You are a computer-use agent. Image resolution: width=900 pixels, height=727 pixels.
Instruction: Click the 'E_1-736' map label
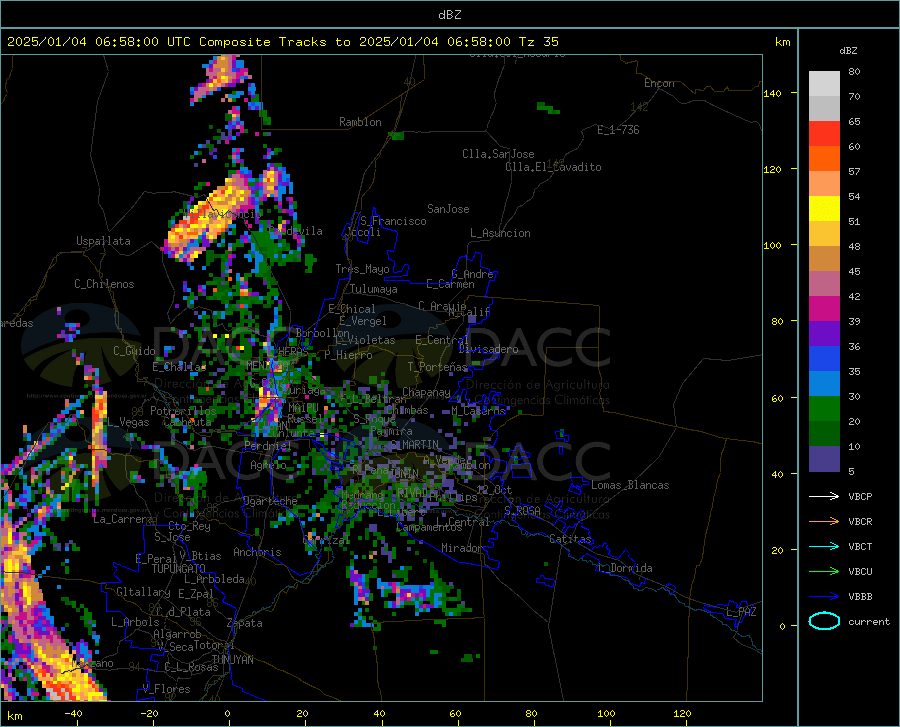click(x=618, y=130)
